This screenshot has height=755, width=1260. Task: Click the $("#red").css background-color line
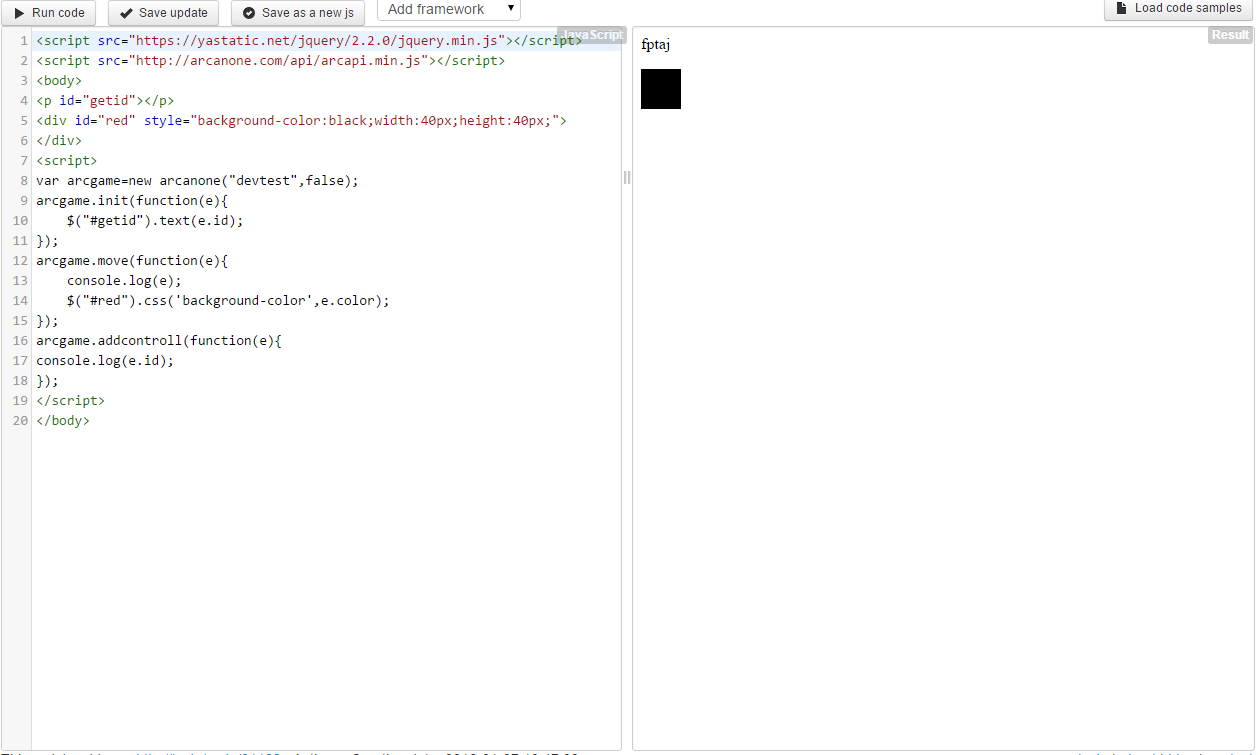[x=228, y=301]
